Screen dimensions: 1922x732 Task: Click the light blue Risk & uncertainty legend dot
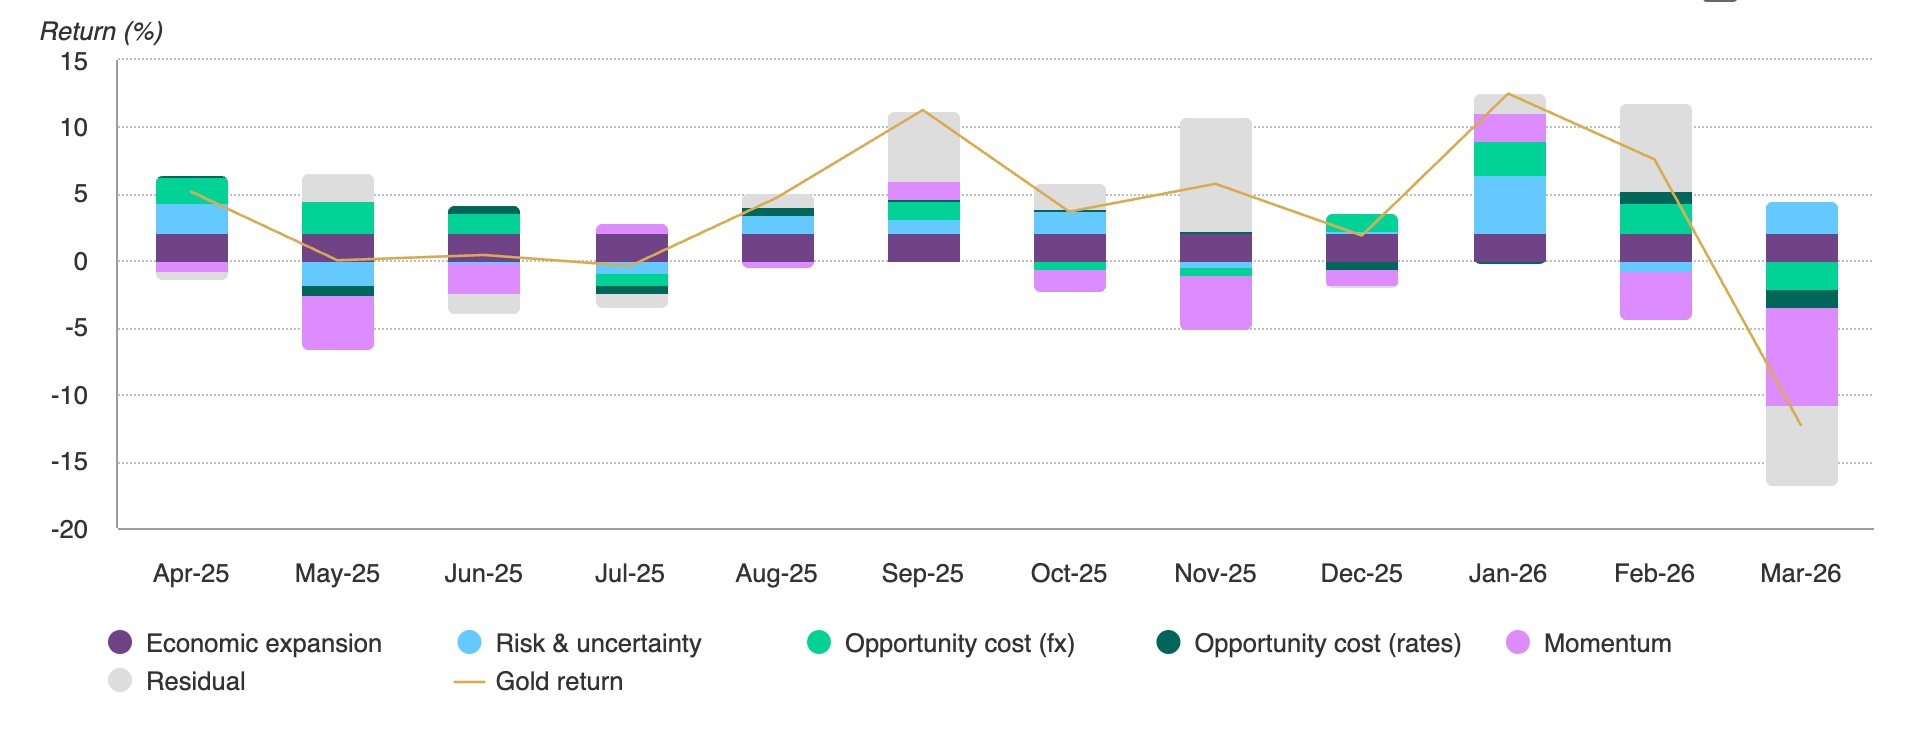(x=469, y=643)
